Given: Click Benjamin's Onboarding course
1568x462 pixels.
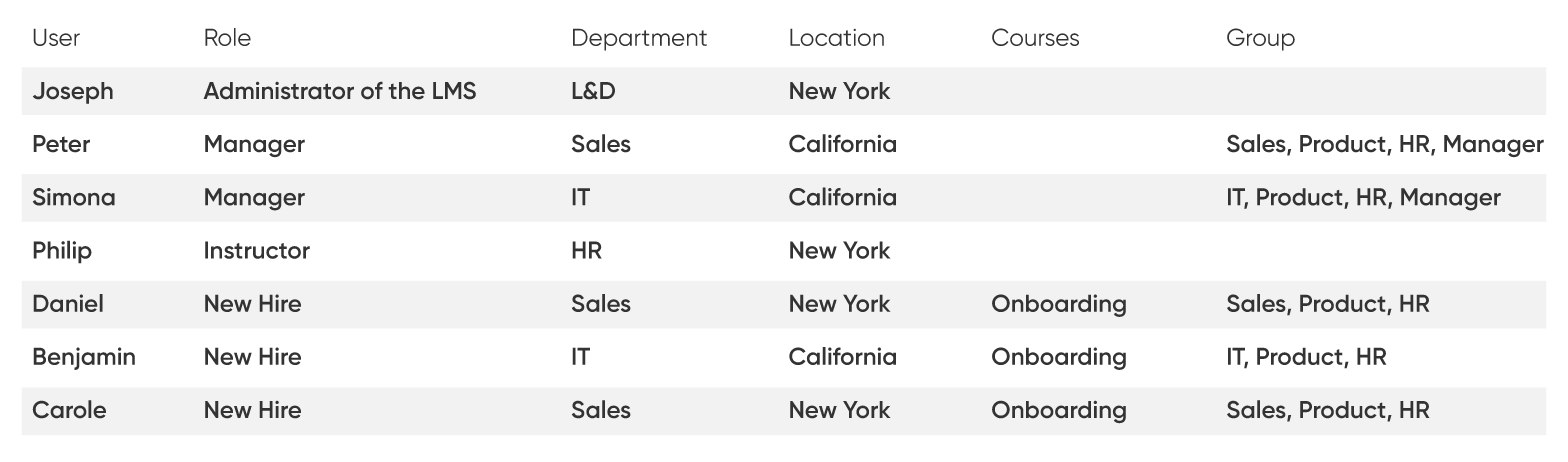Looking at the screenshot, I should pos(1058,357).
